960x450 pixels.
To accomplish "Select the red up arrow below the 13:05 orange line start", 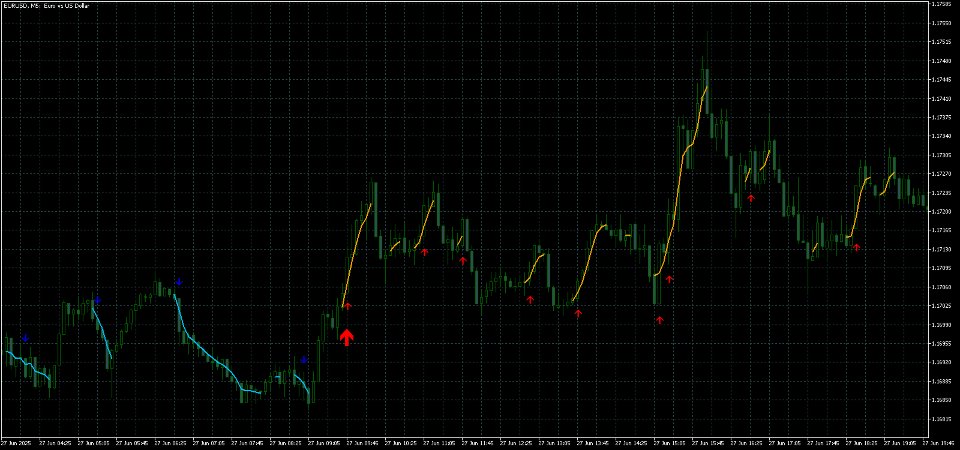I will click(578, 313).
